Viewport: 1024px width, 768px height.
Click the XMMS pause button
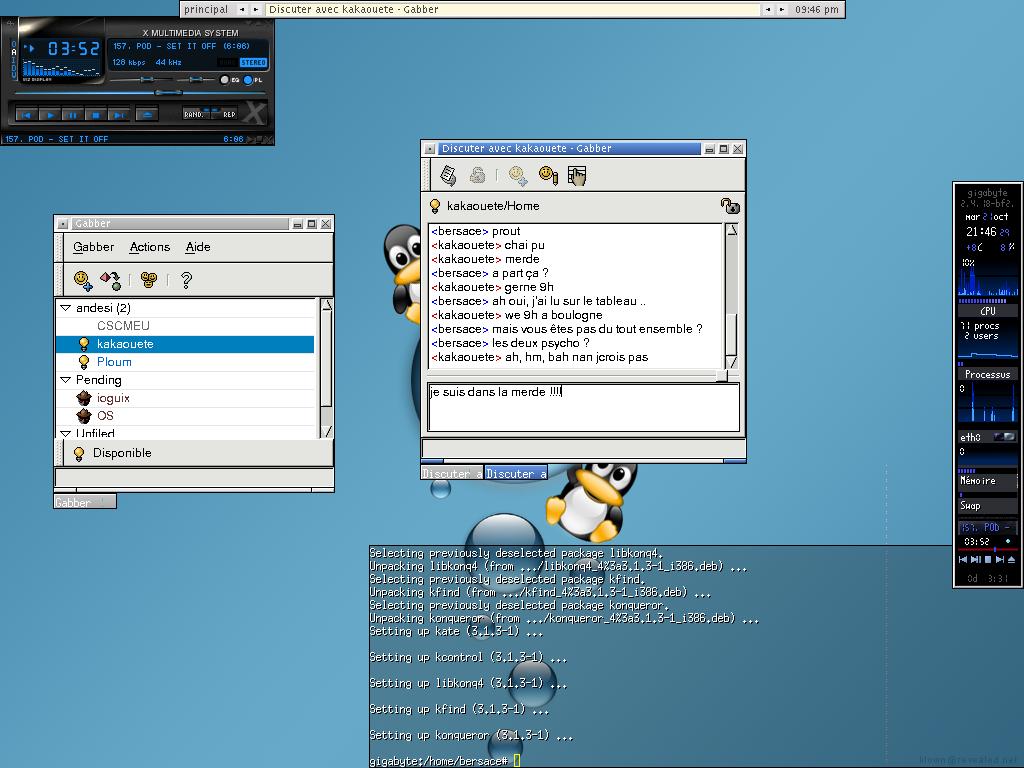72,115
